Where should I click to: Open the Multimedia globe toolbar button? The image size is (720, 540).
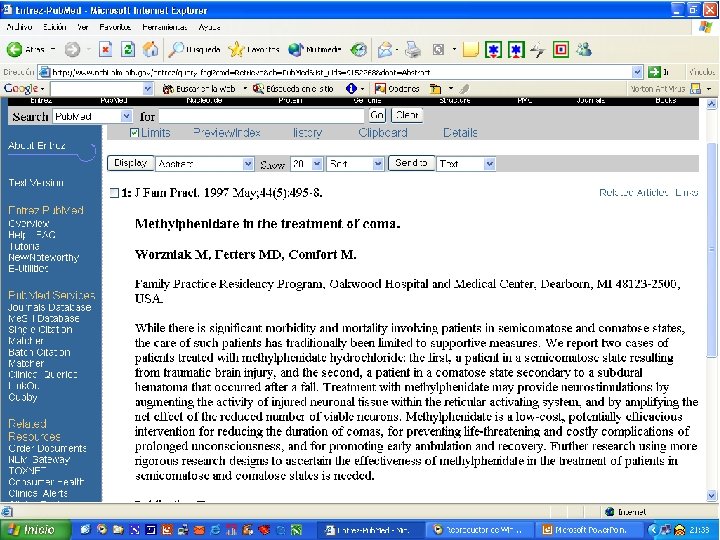(315, 50)
